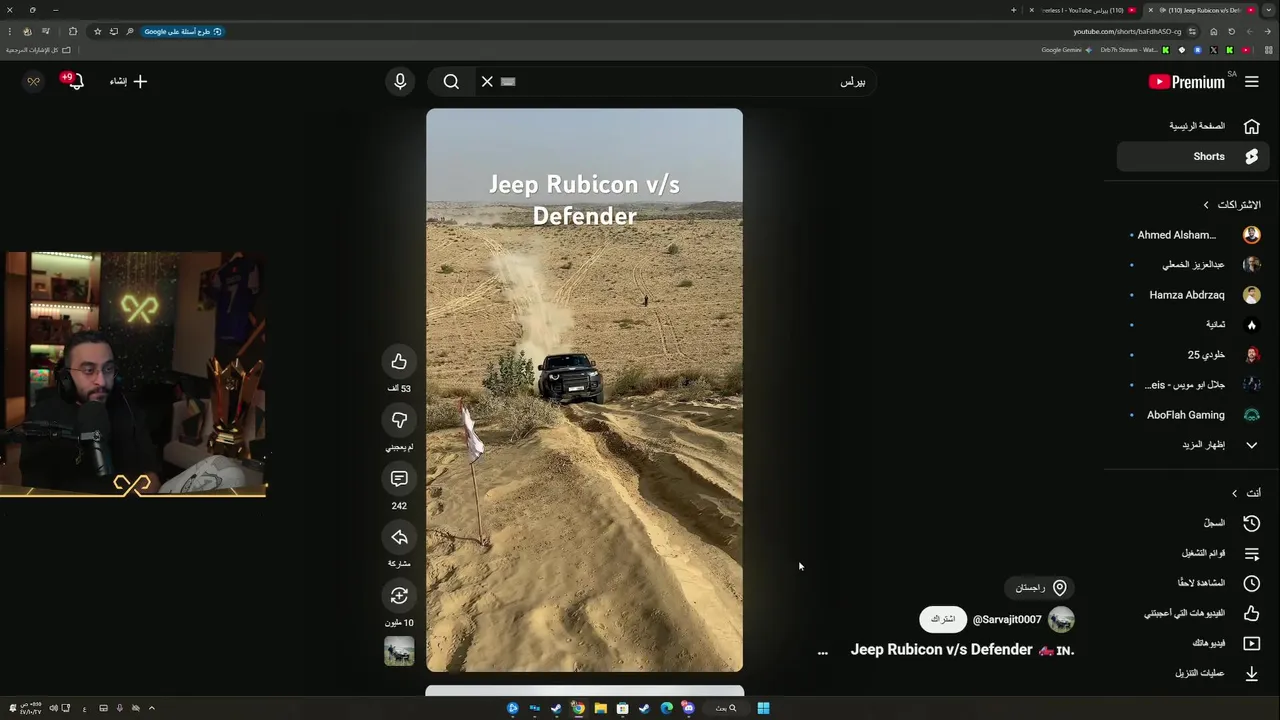Image resolution: width=1280 pixels, height=720 pixels.
Task: Open the جلال ابو مويس channel
Action: [x=1193, y=385]
